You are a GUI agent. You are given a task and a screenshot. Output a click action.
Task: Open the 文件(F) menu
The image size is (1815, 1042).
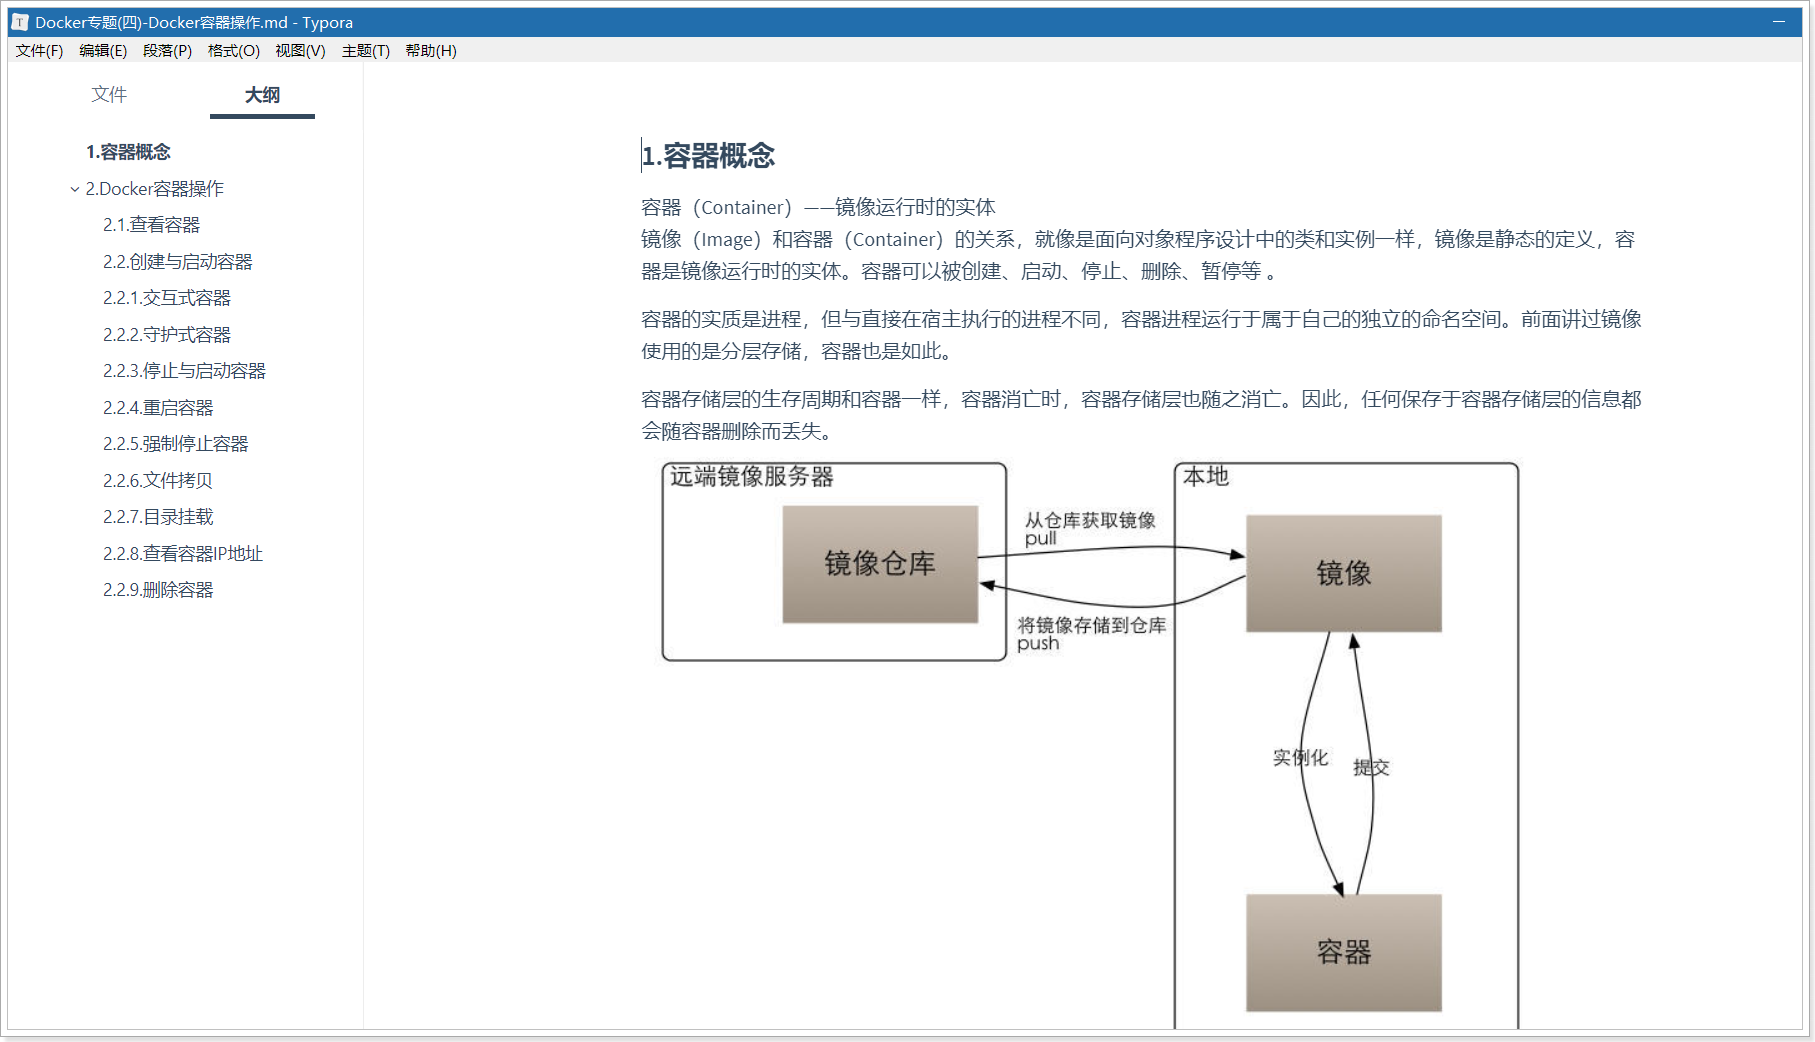click(x=39, y=50)
